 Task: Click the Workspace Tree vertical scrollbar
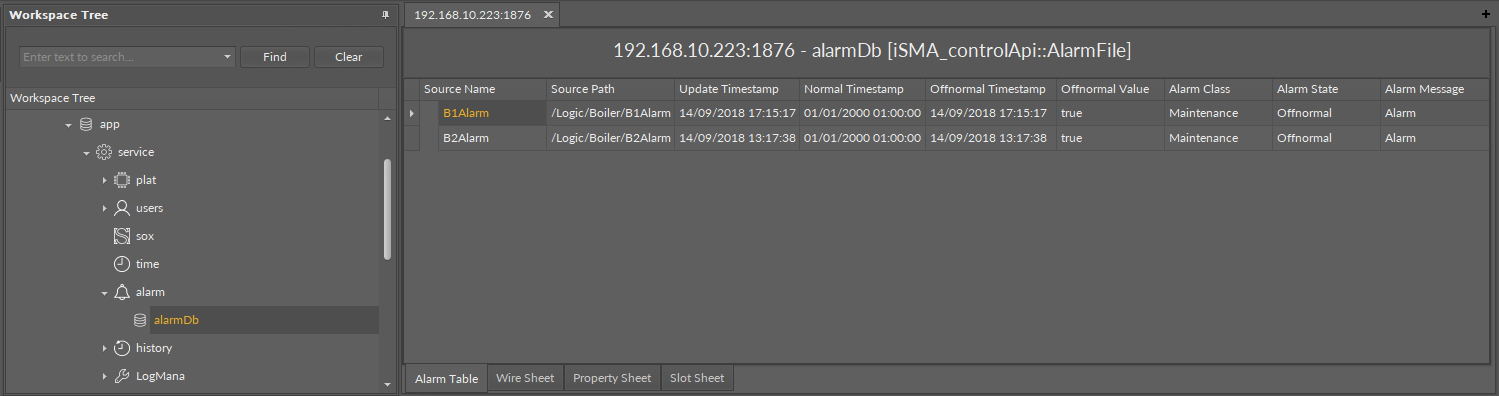point(388,209)
